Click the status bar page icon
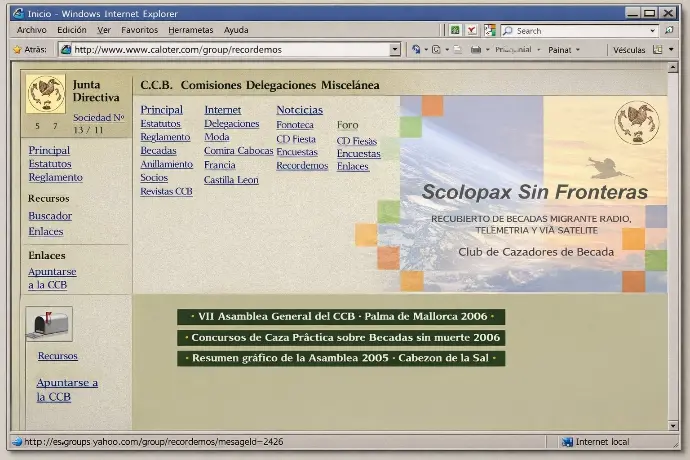The image size is (690, 460). point(17,442)
